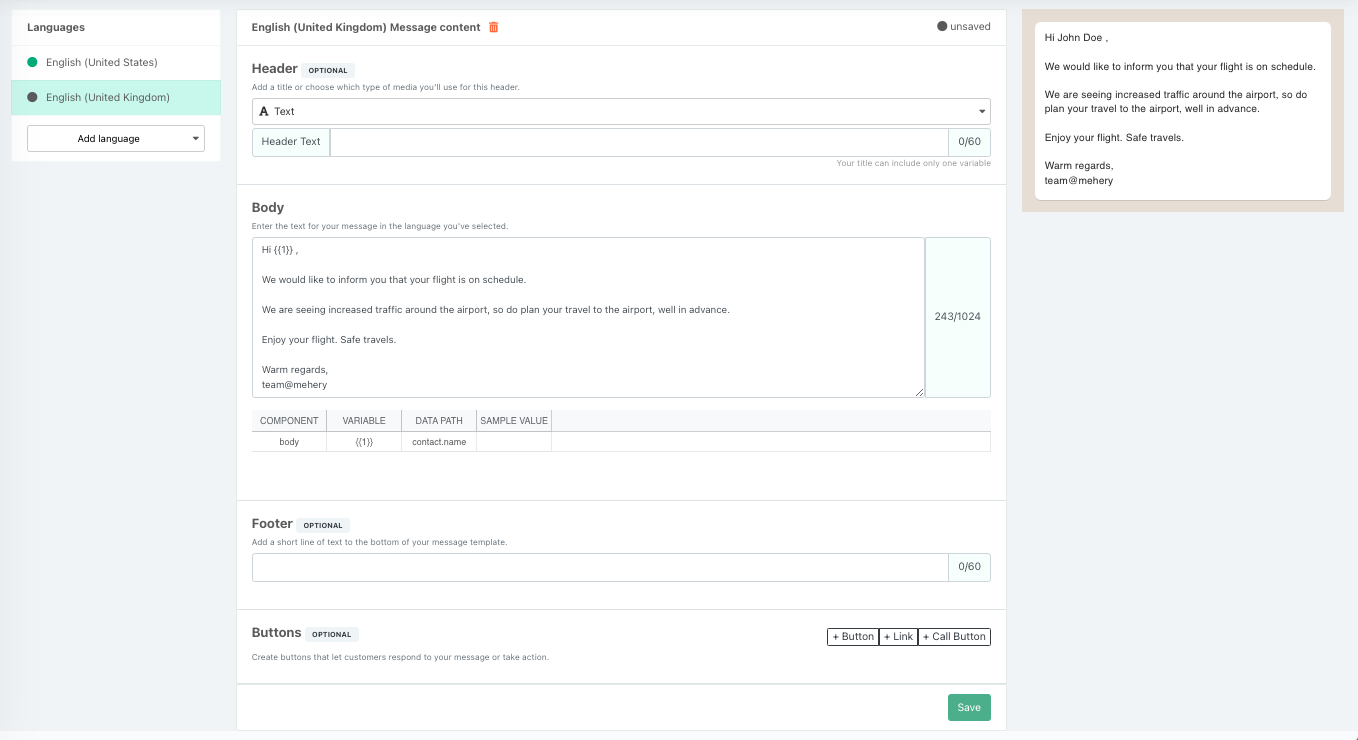1358x740 pixels.
Task: Click the empty Footer text field
Action: (600, 567)
